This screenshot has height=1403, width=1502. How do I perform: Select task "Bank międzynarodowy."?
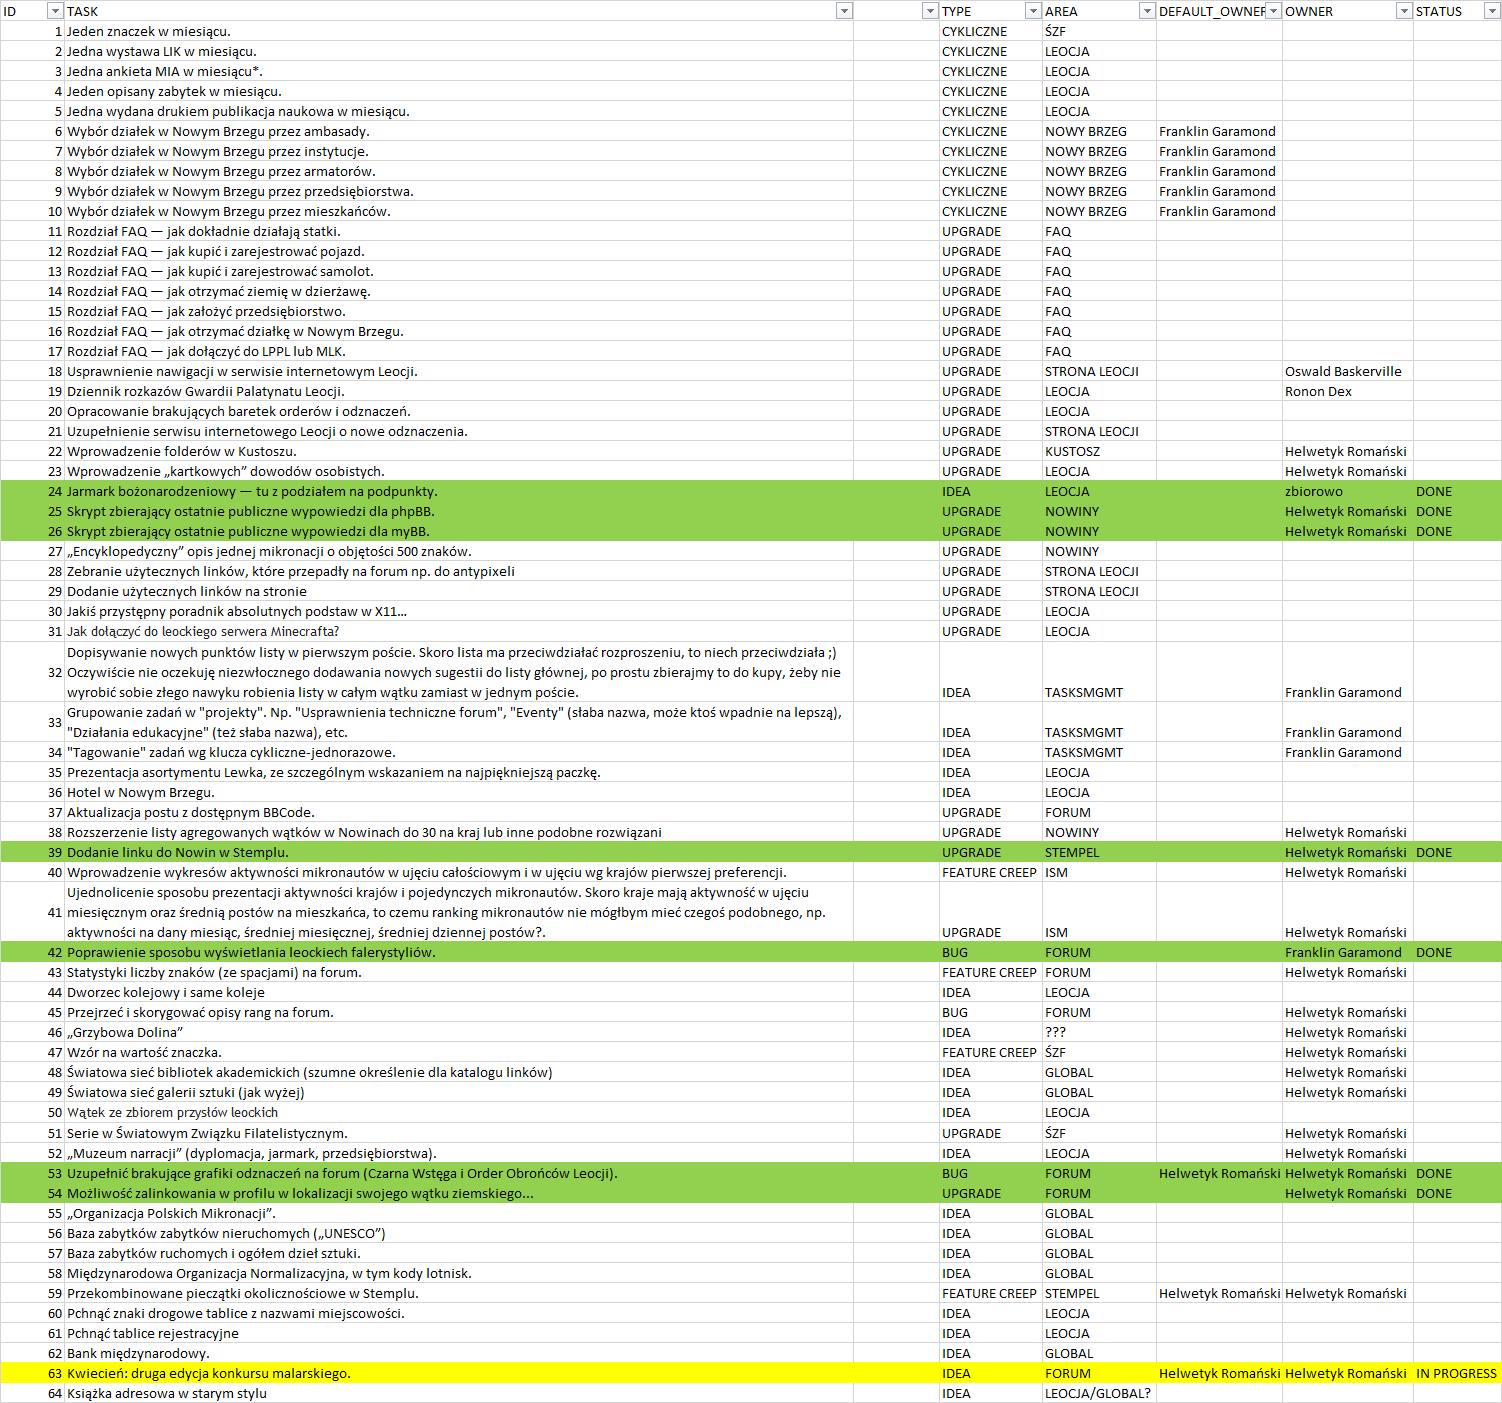pyautogui.click(x=138, y=1353)
